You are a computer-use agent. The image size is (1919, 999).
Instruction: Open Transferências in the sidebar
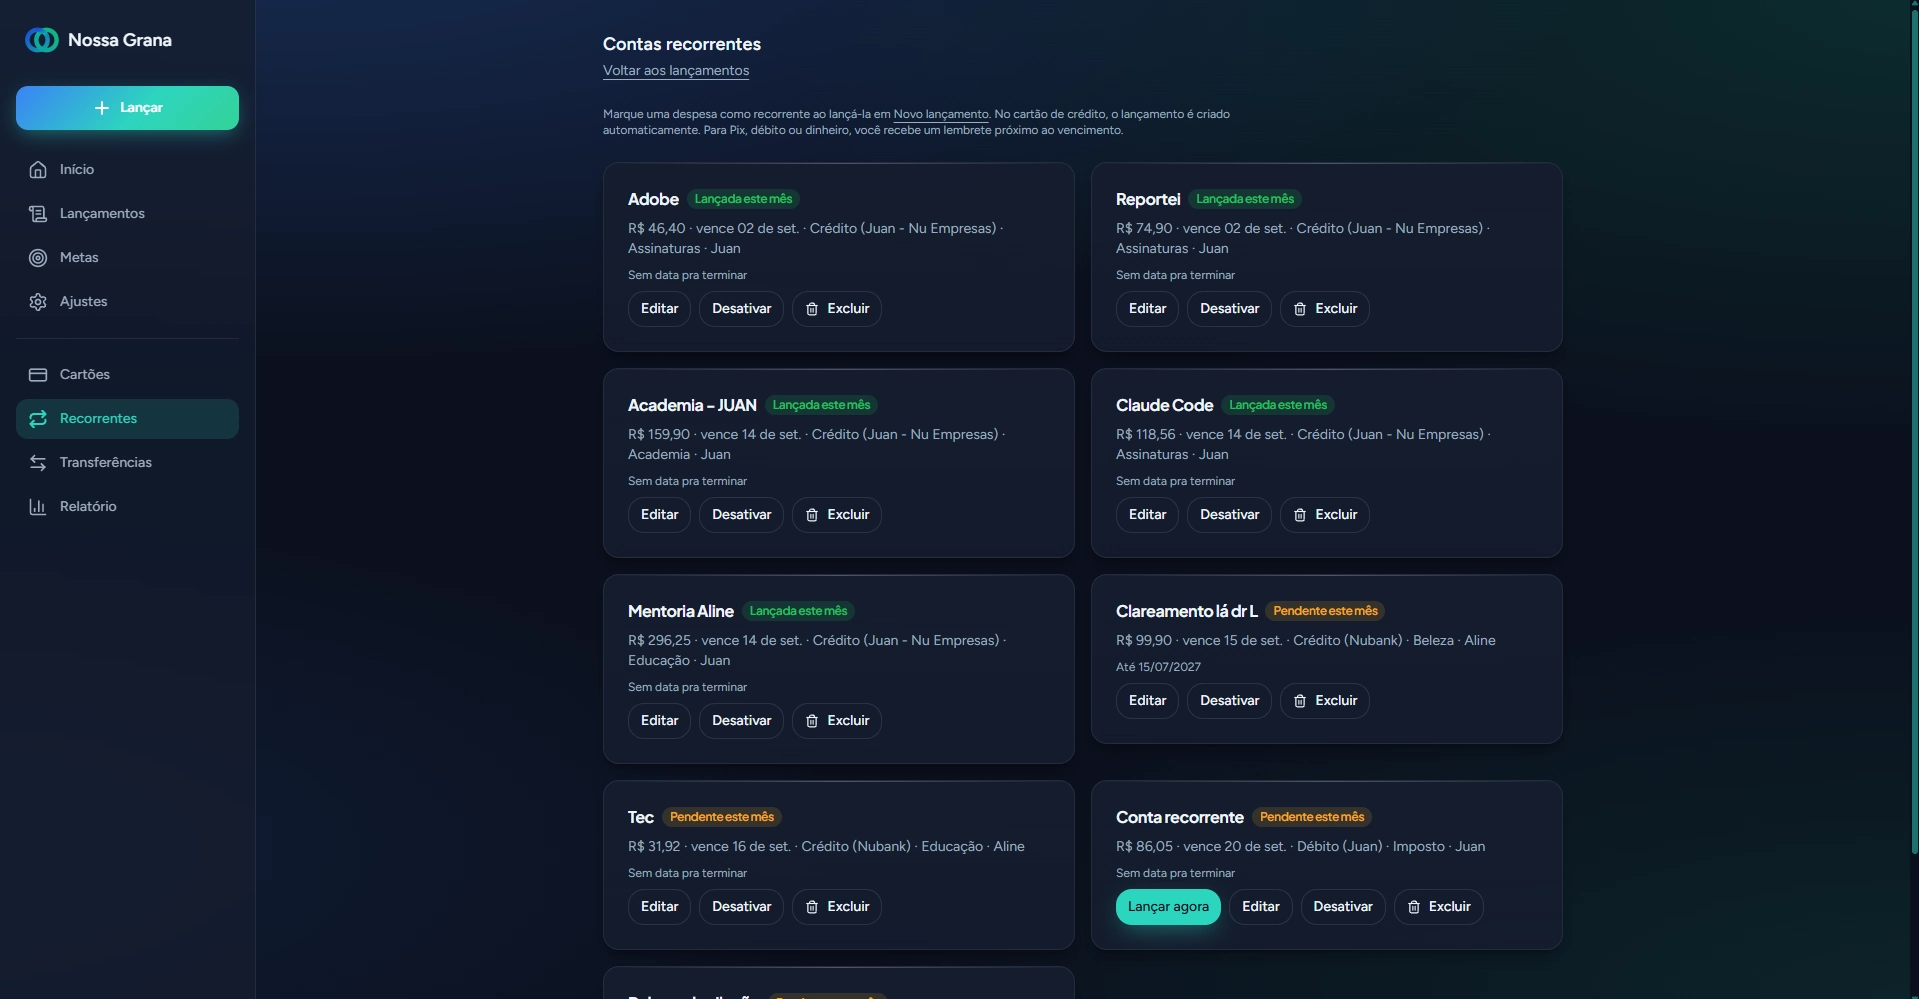click(127, 463)
